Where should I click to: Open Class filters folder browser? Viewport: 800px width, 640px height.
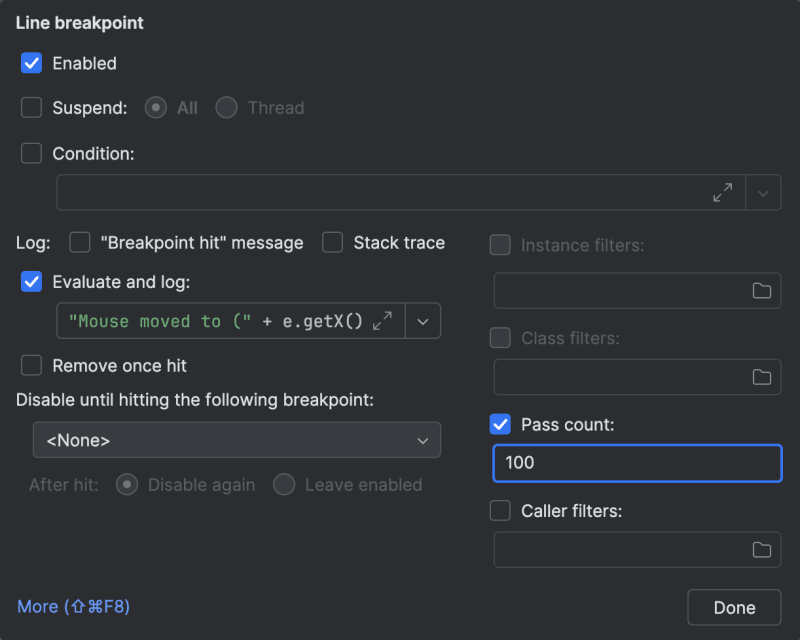[762, 377]
